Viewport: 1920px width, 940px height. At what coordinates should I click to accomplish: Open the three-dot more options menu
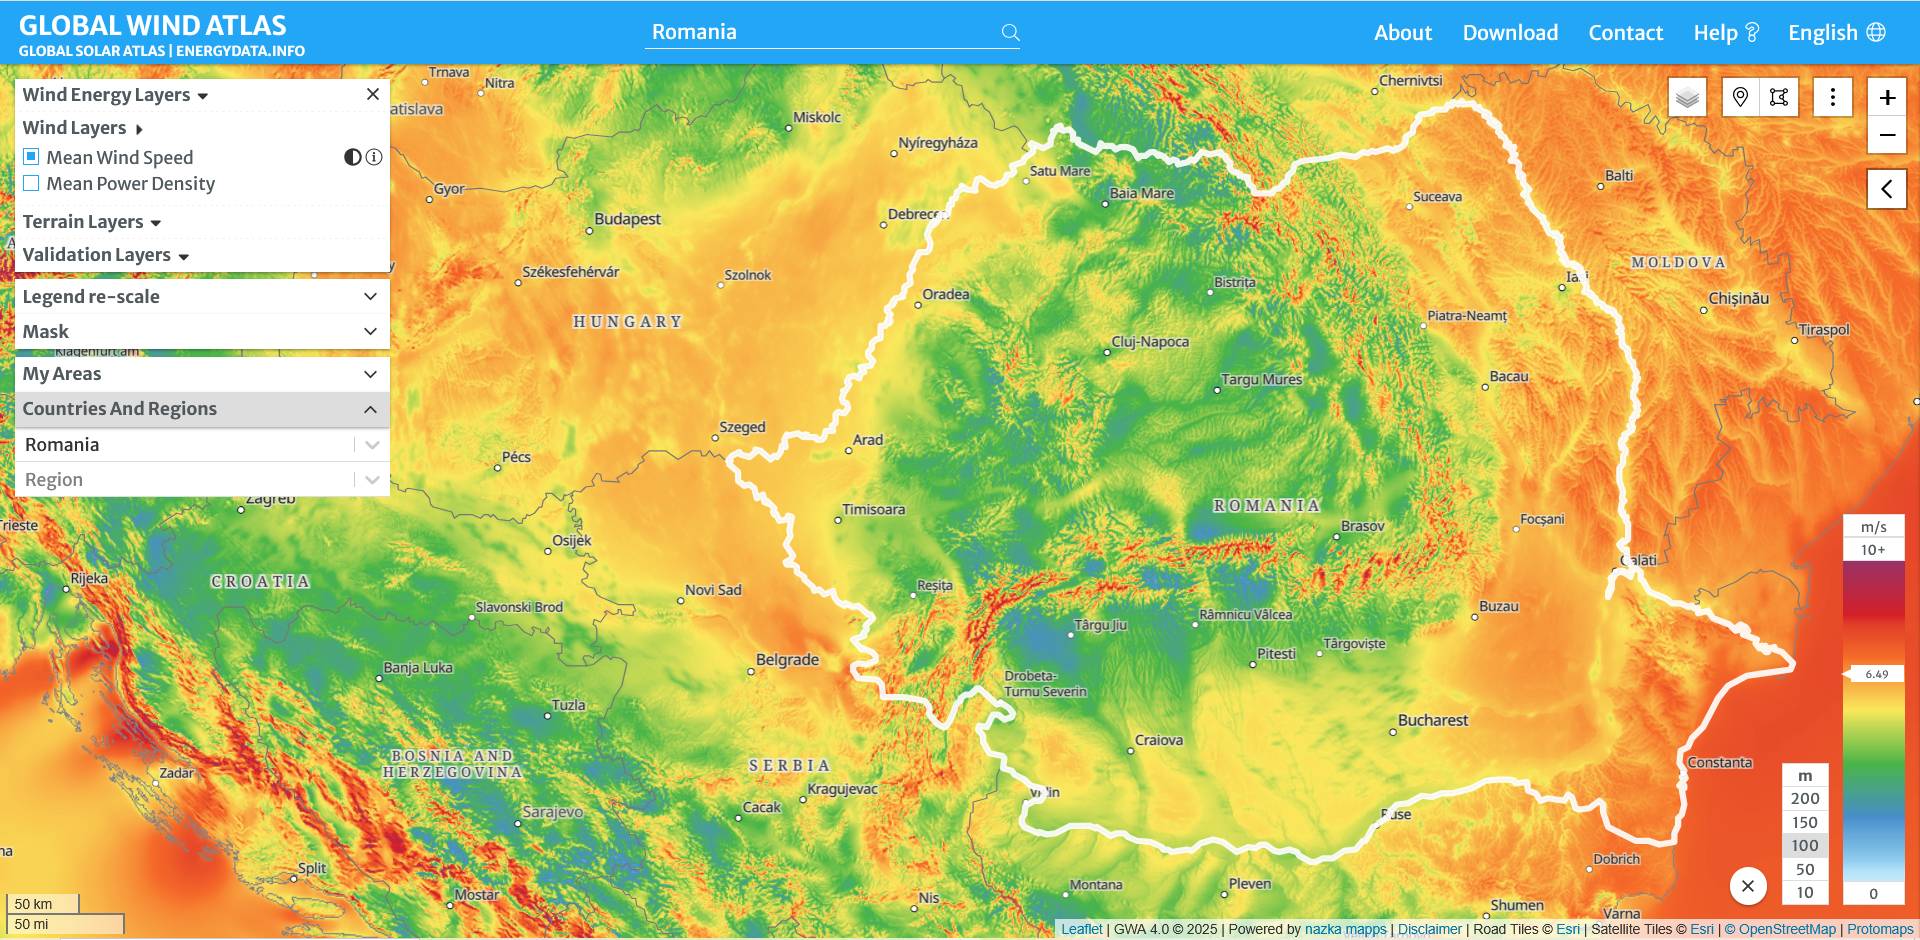click(x=1832, y=97)
